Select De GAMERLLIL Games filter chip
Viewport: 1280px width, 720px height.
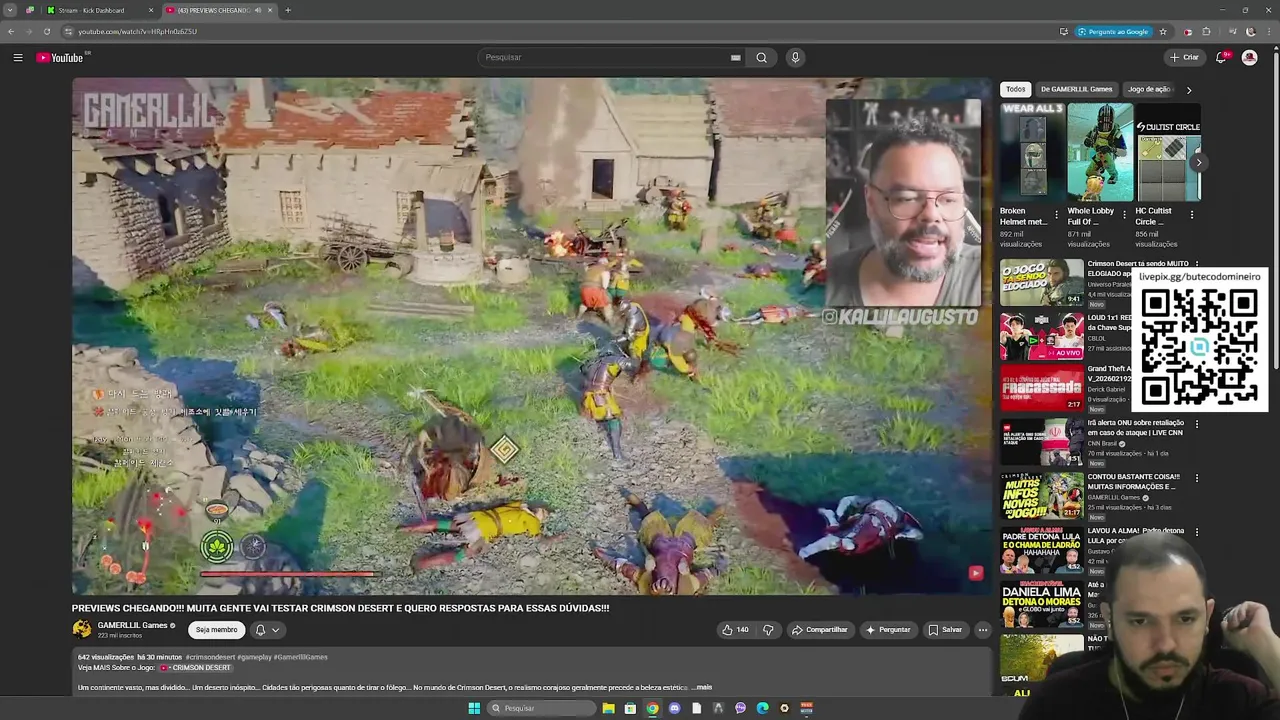1076,89
